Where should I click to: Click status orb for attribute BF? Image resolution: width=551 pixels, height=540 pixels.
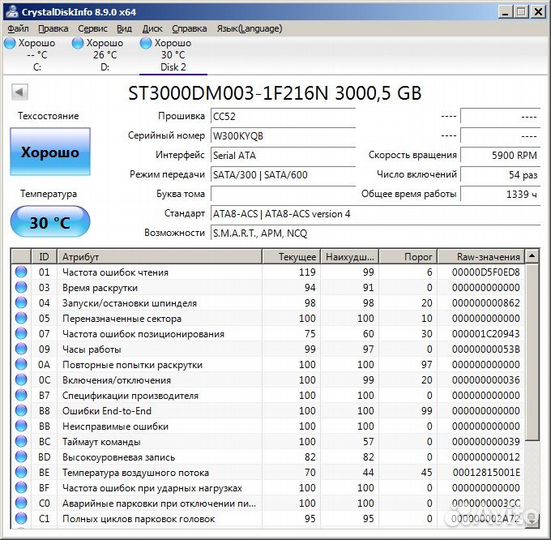[21, 488]
